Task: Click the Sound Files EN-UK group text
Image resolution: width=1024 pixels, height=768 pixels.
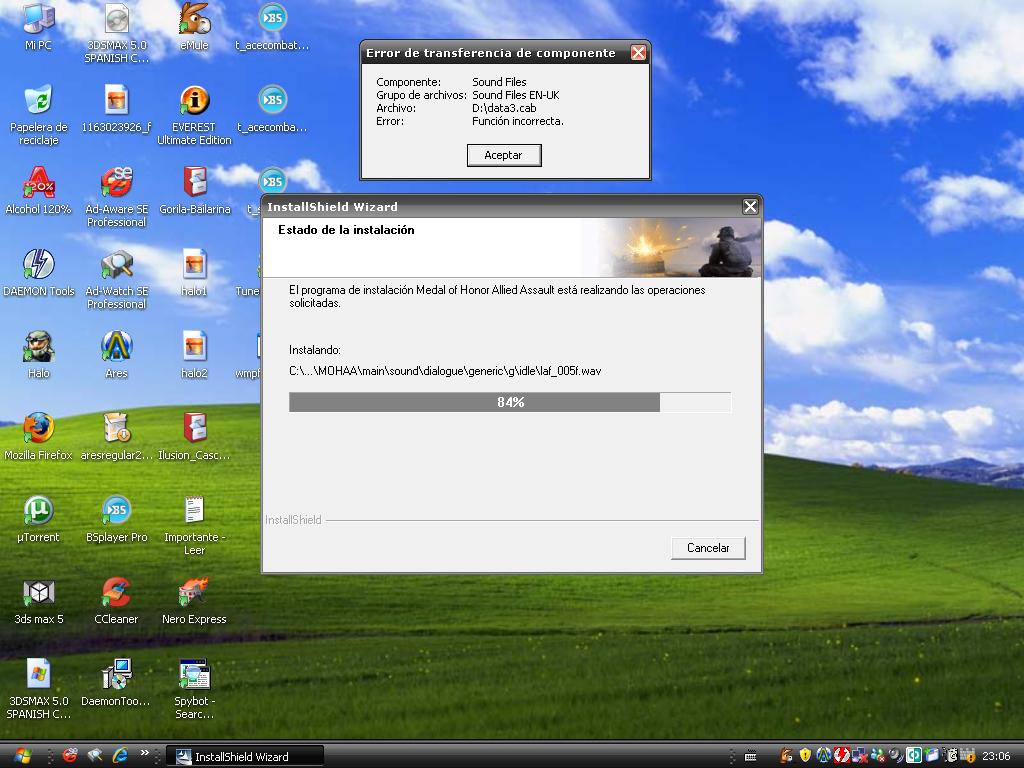Action: [515, 95]
